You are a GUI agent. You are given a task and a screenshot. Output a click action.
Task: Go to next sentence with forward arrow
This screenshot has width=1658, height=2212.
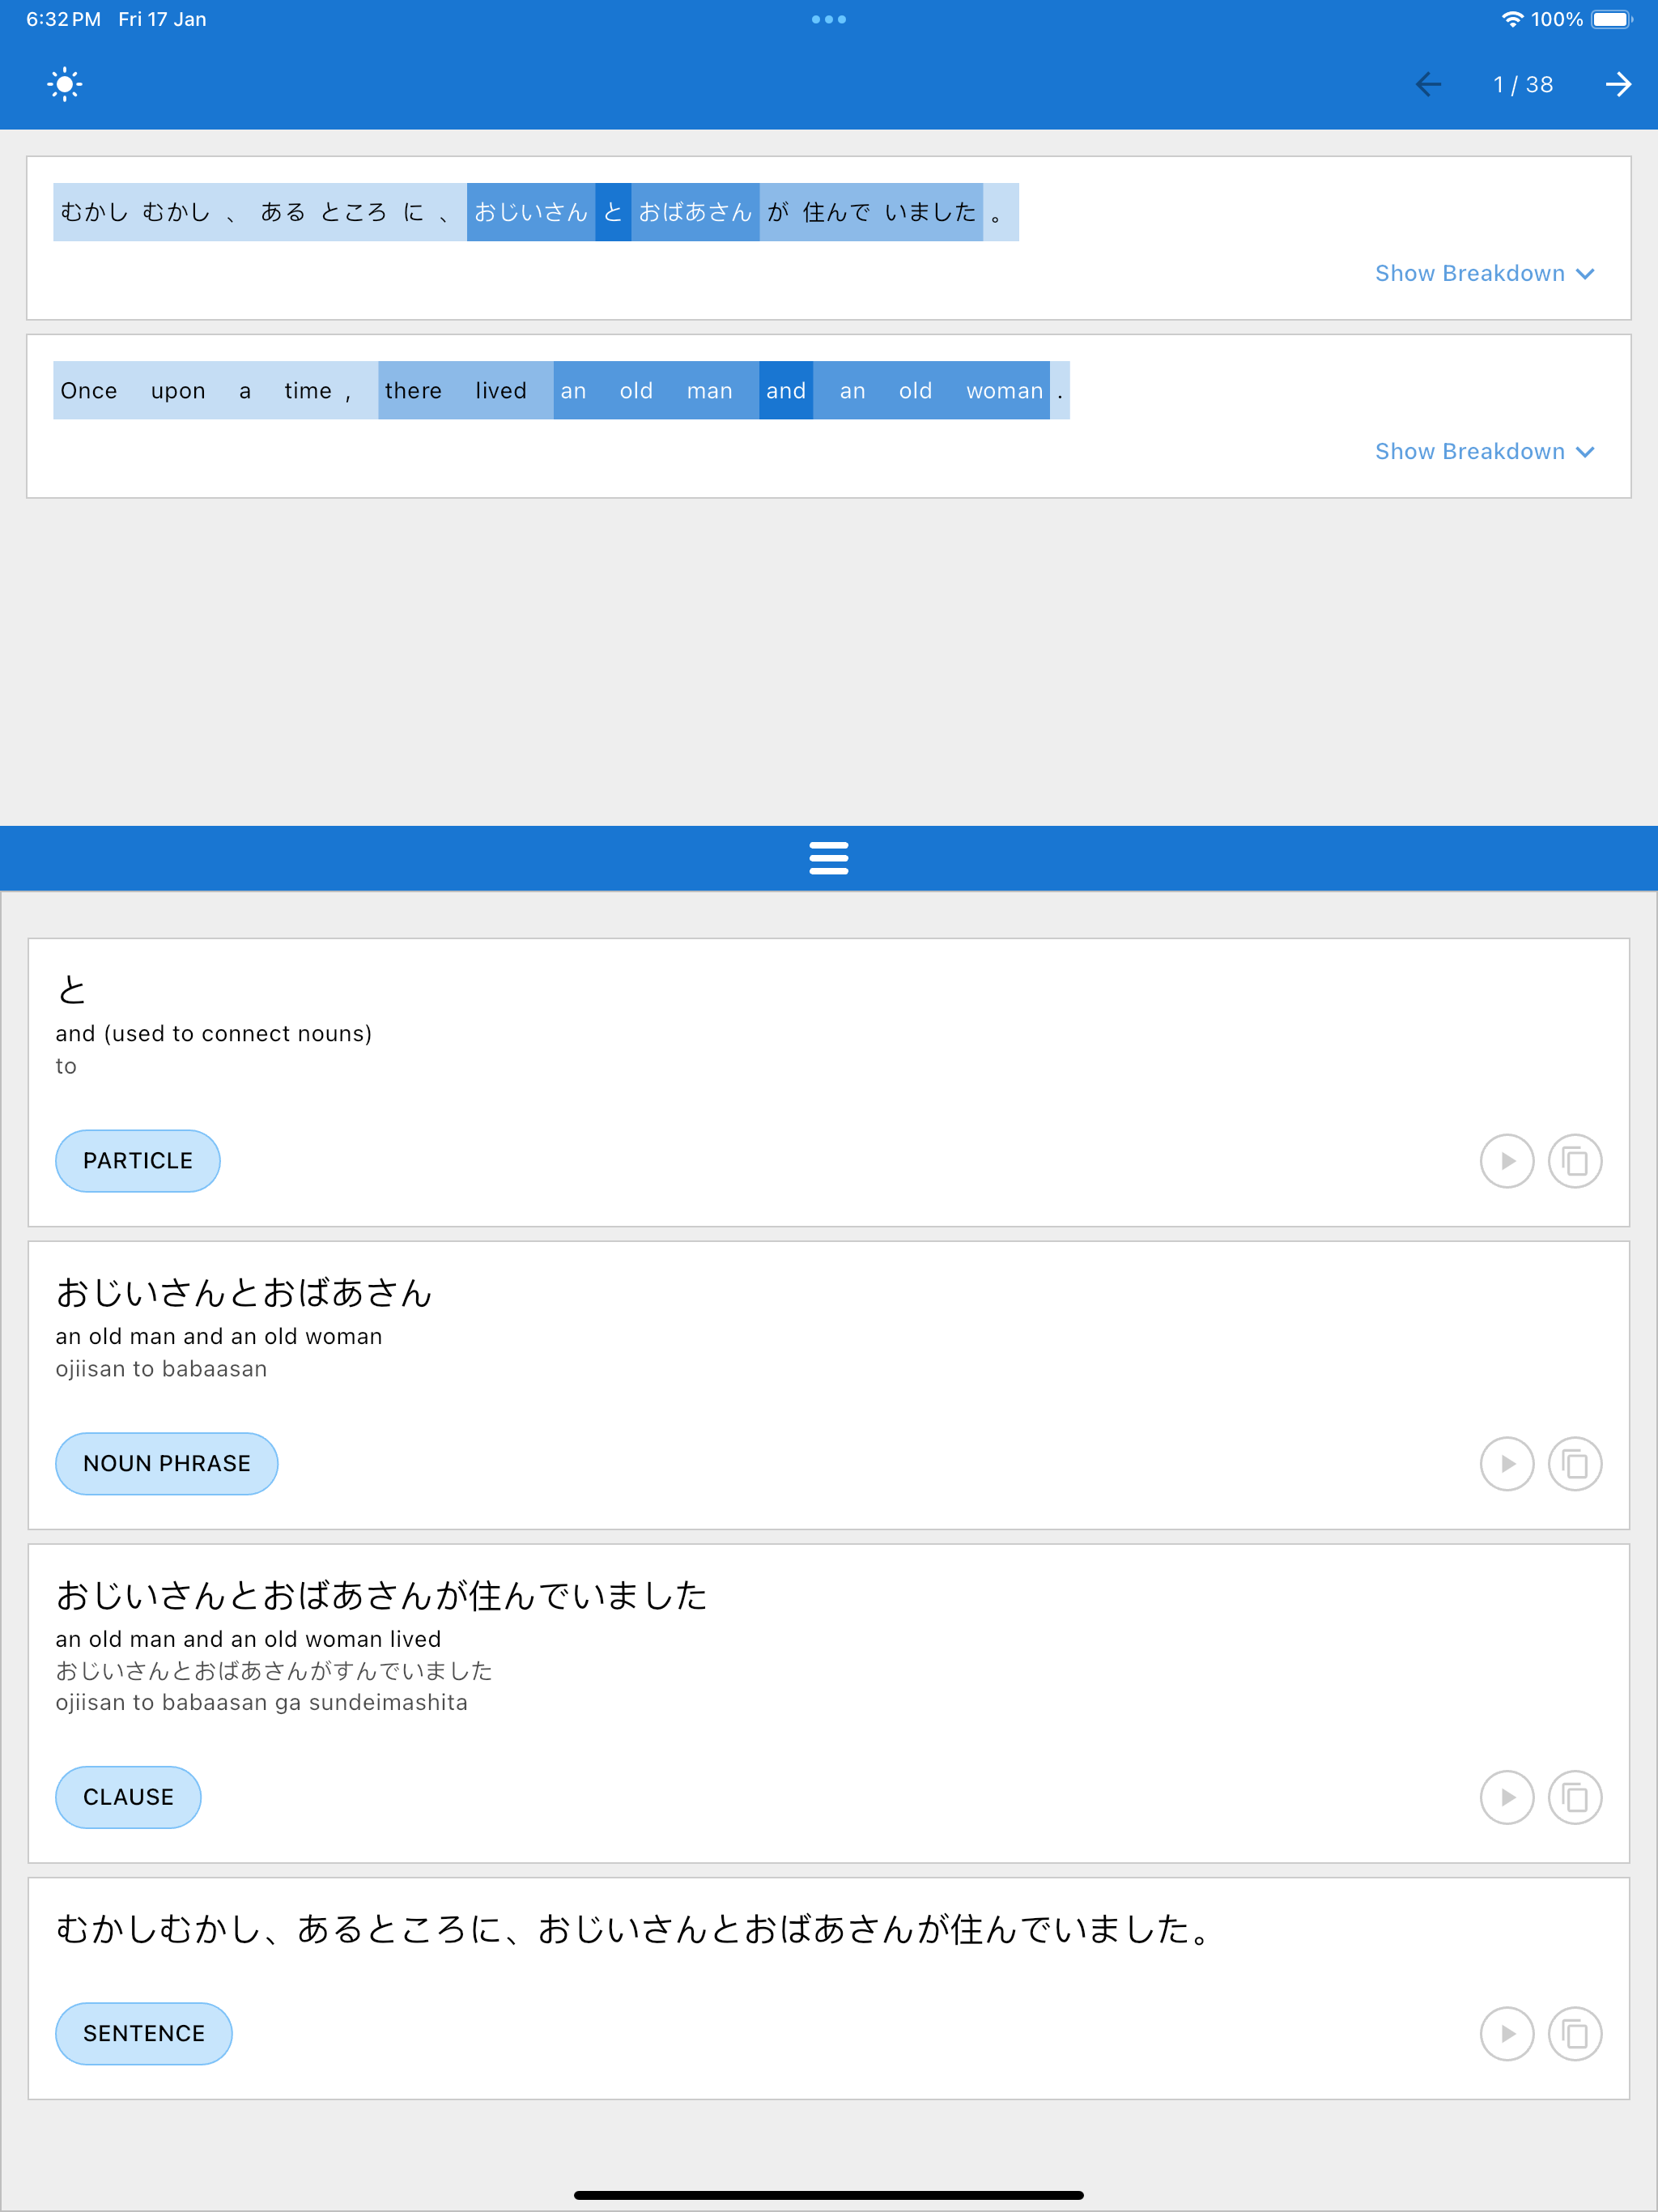[x=1618, y=85]
